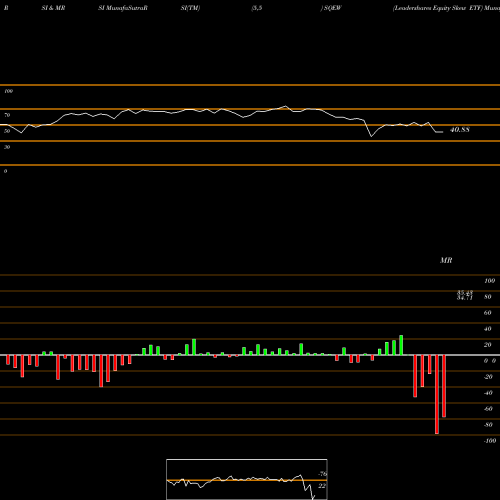Click the RSI axis label 30
Screen dimensions: 500x500
(7, 147)
